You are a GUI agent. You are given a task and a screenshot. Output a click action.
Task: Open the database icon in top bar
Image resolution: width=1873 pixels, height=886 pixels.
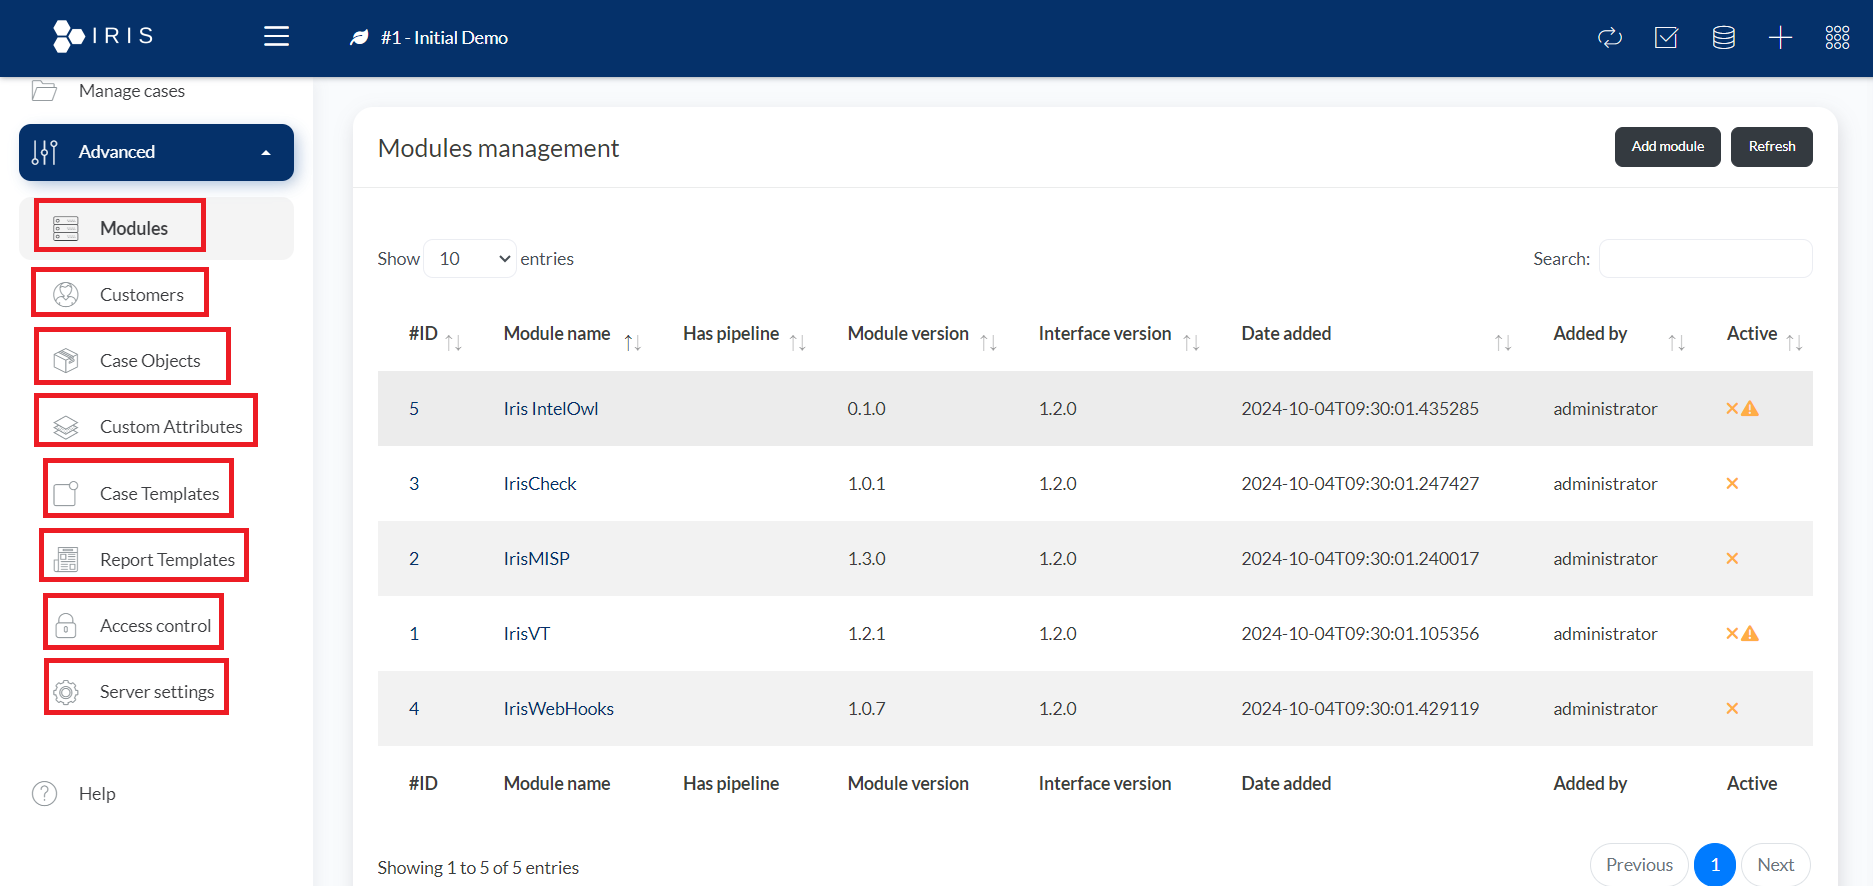pyautogui.click(x=1723, y=38)
